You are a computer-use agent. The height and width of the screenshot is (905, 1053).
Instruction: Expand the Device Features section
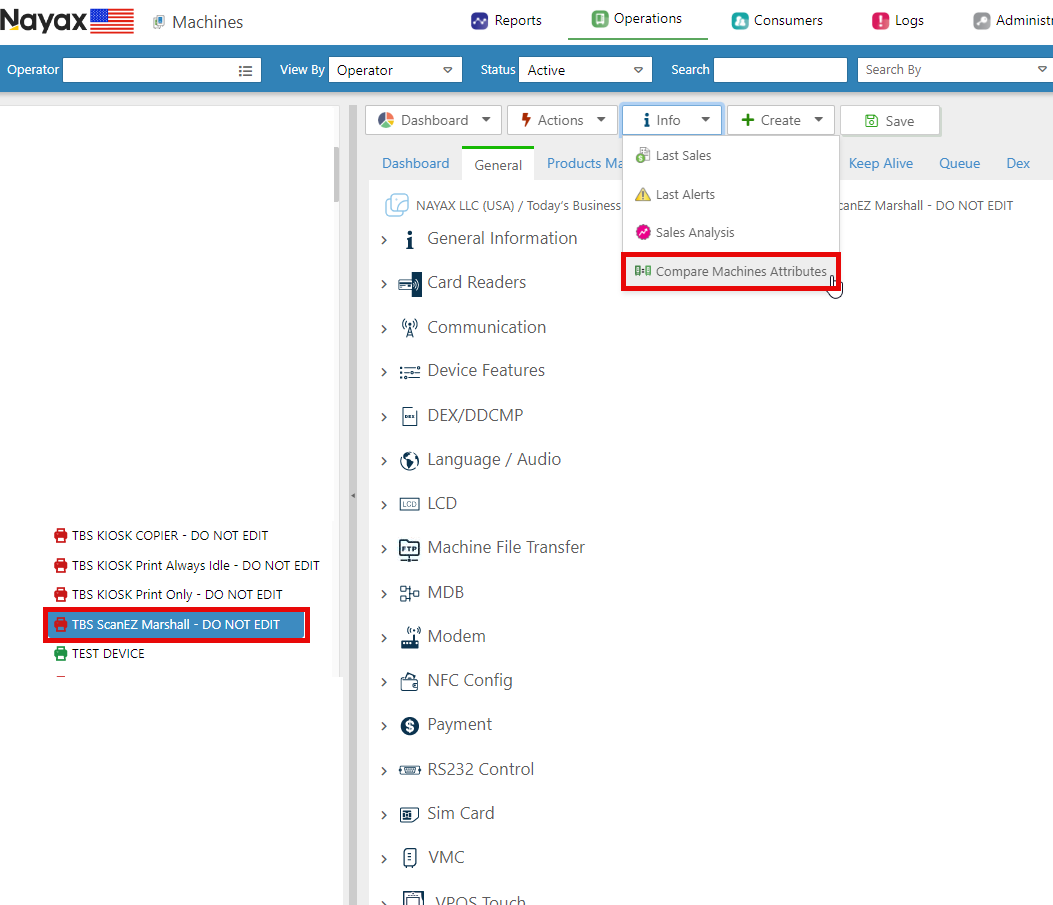point(384,372)
